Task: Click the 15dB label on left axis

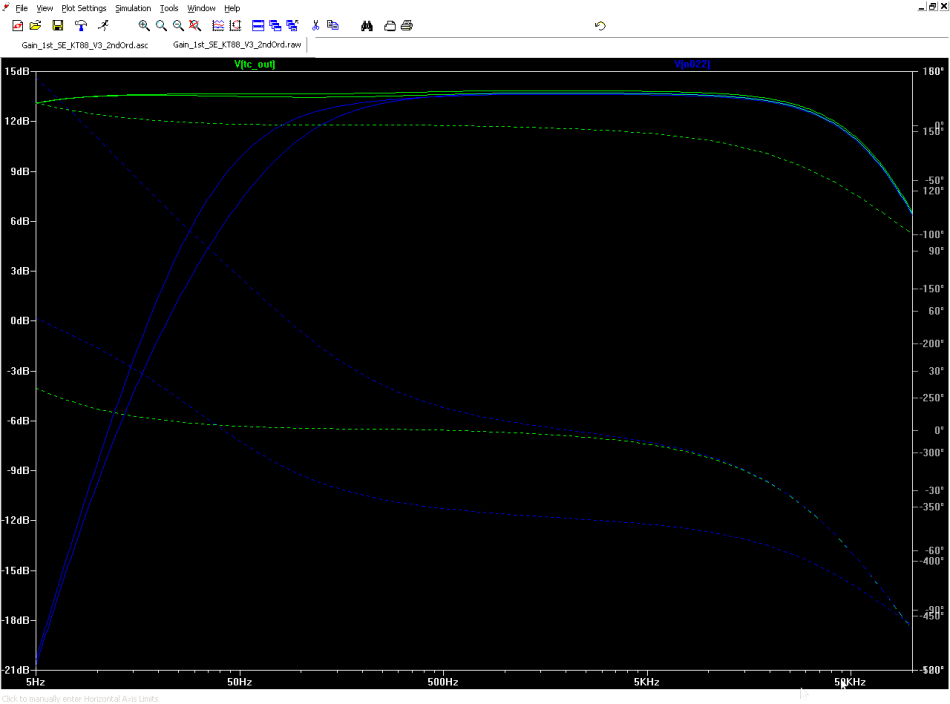Action: pos(16,71)
